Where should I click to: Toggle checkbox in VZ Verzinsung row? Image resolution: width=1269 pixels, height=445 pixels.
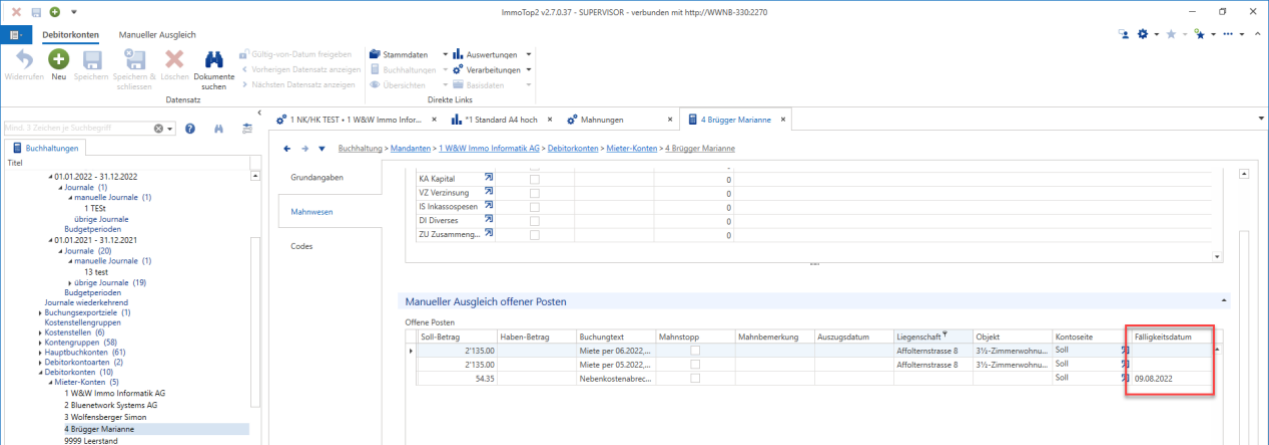pyautogui.click(x=534, y=193)
